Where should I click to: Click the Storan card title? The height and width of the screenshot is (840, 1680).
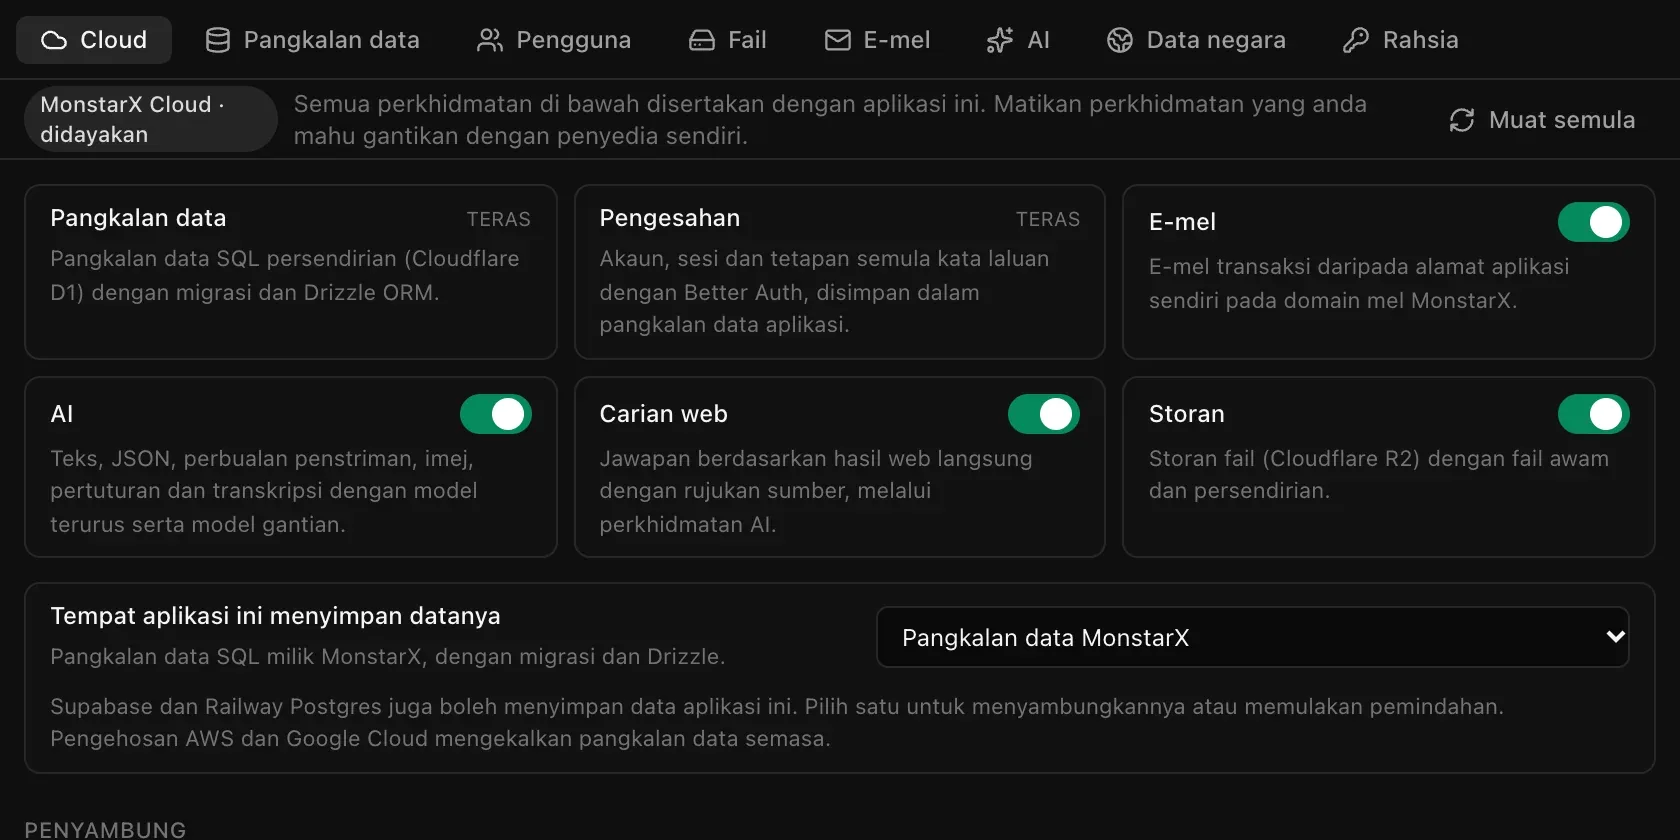(x=1187, y=414)
